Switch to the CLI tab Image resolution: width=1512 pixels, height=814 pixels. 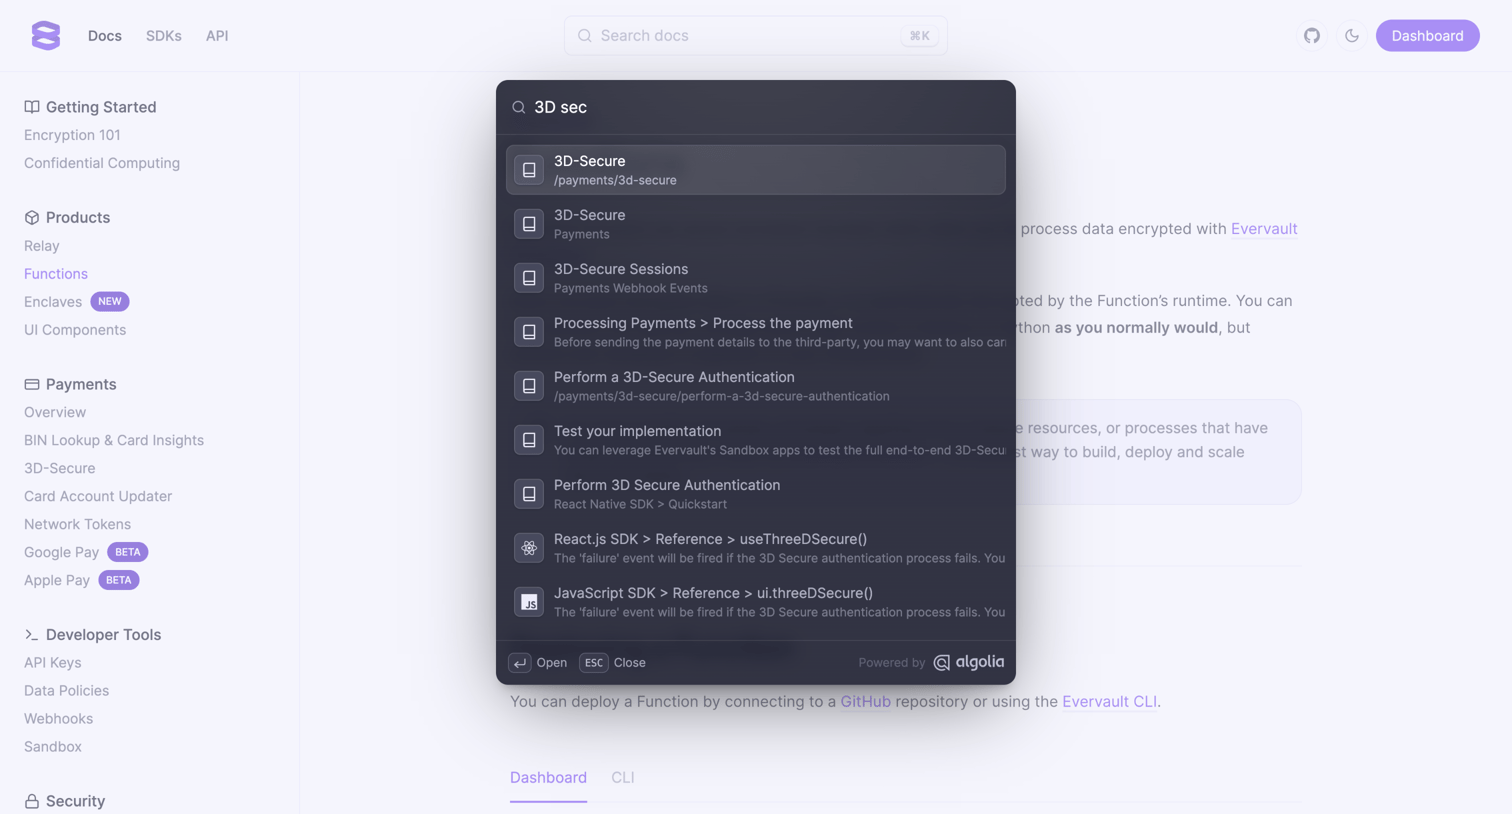pyautogui.click(x=623, y=777)
